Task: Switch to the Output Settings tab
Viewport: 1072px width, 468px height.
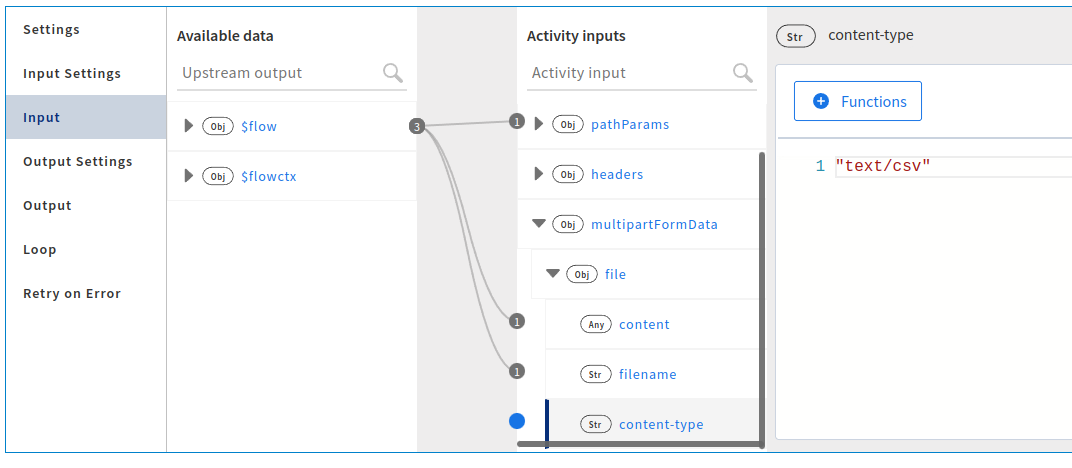Action: (78, 161)
